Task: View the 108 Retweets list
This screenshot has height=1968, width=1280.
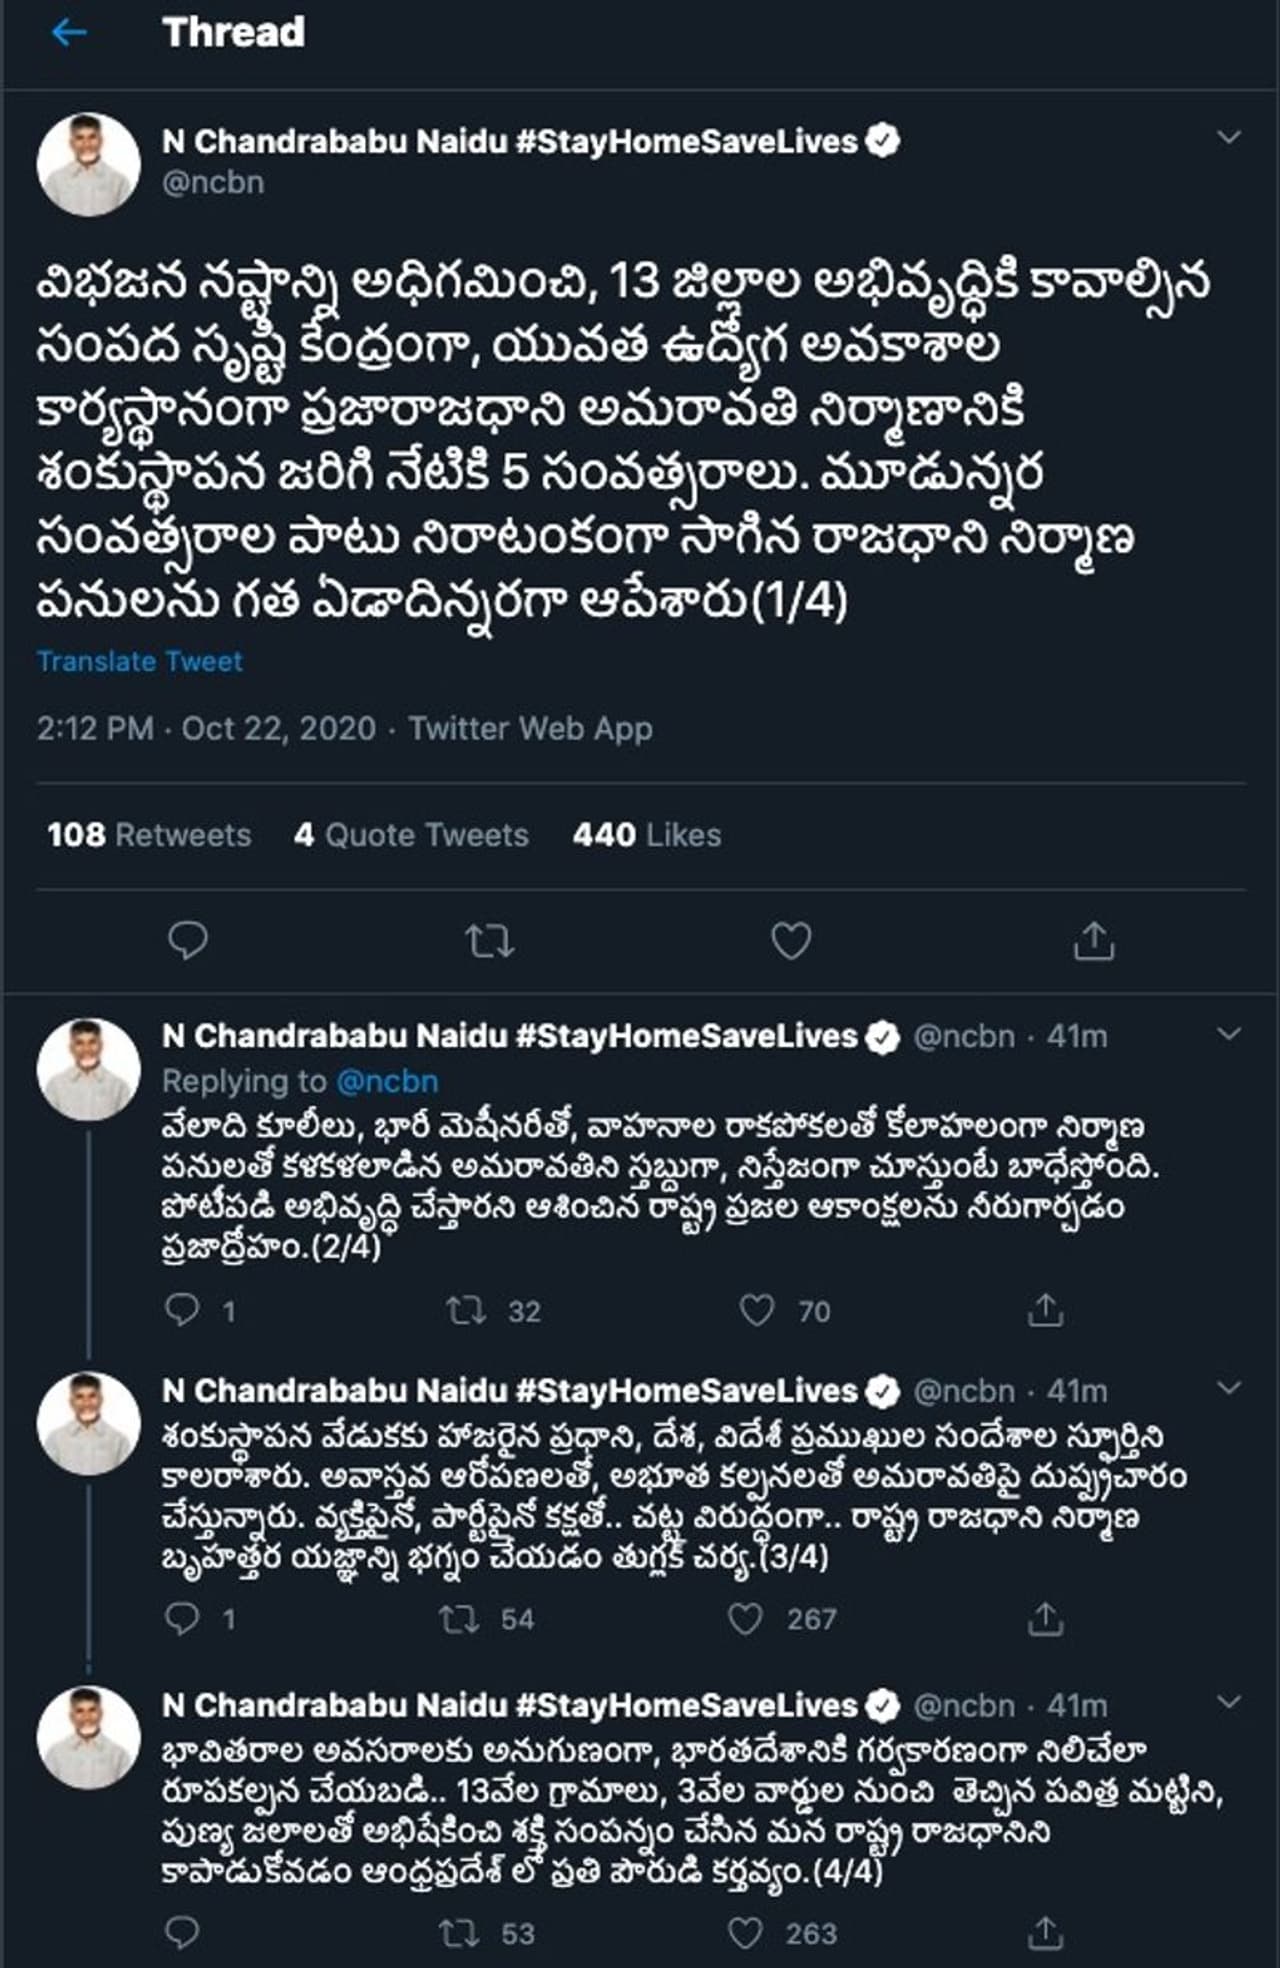Action: [x=149, y=835]
